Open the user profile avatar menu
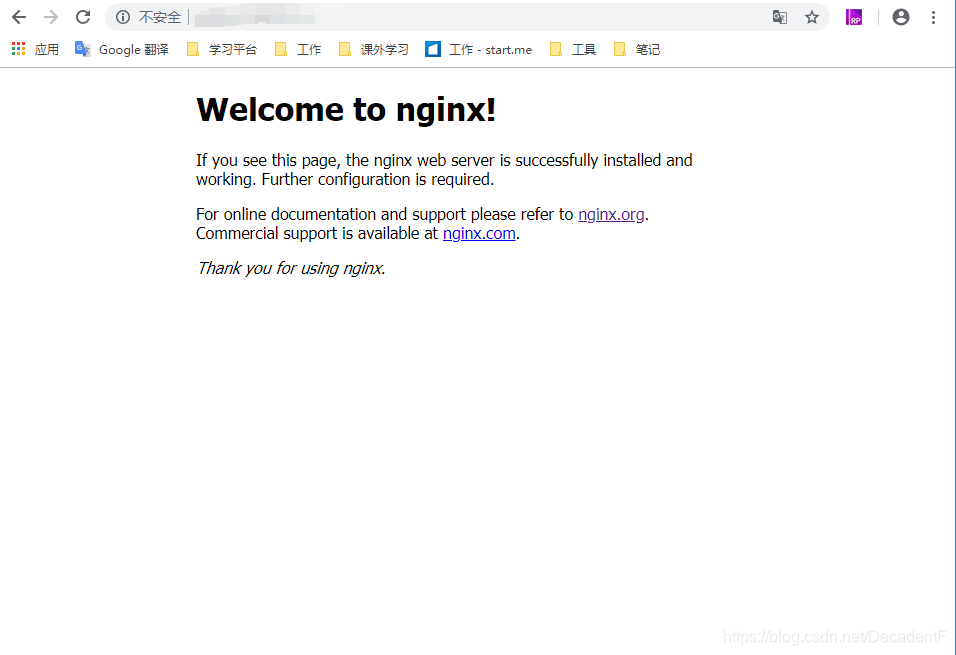The height and width of the screenshot is (655, 956). pyautogui.click(x=901, y=17)
